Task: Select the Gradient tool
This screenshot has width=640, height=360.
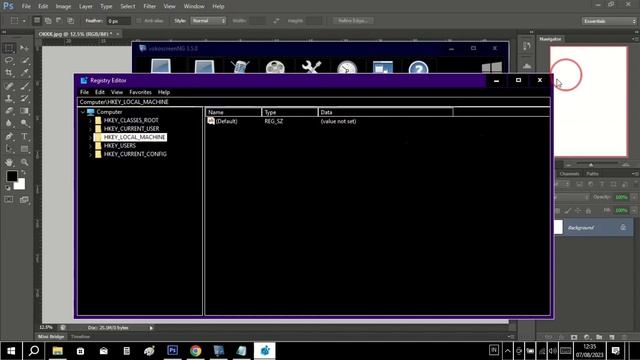Action: pyautogui.click(x=24, y=111)
